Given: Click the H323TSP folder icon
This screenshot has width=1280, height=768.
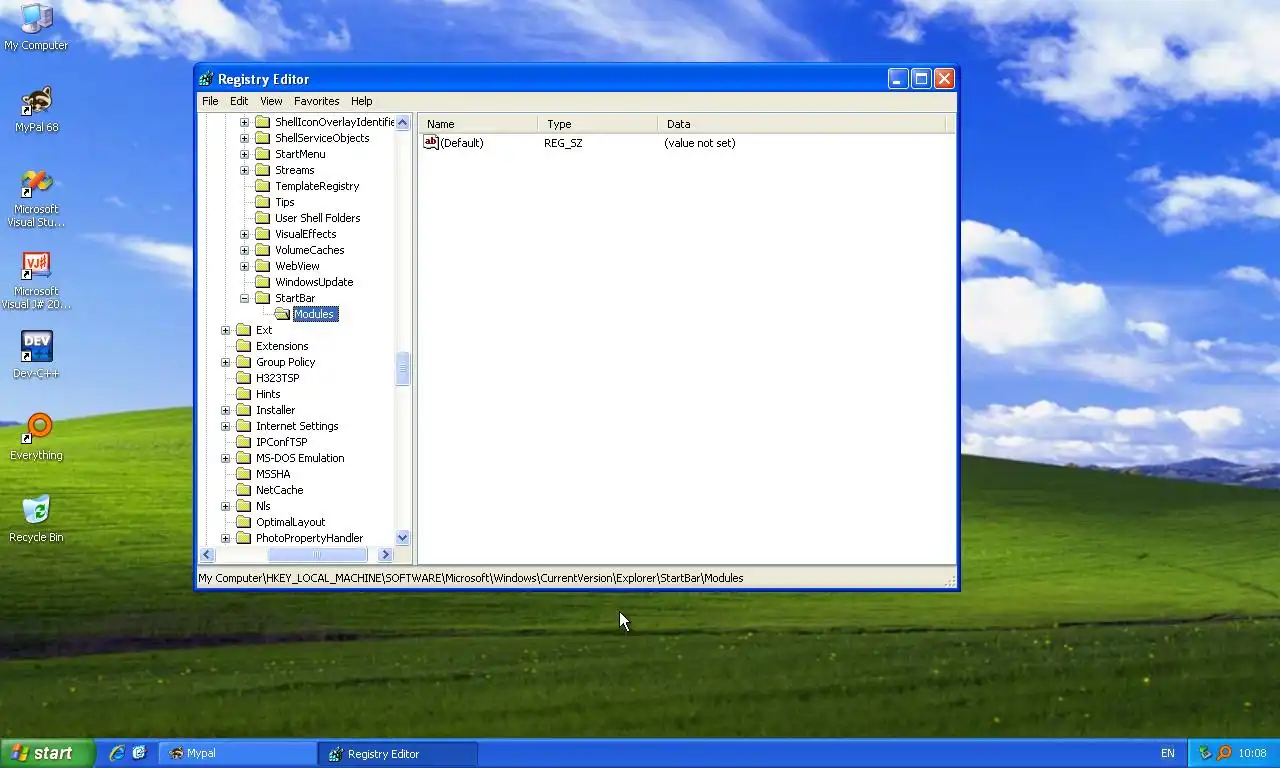Looking at the screenshot, I should pos(244,378).
